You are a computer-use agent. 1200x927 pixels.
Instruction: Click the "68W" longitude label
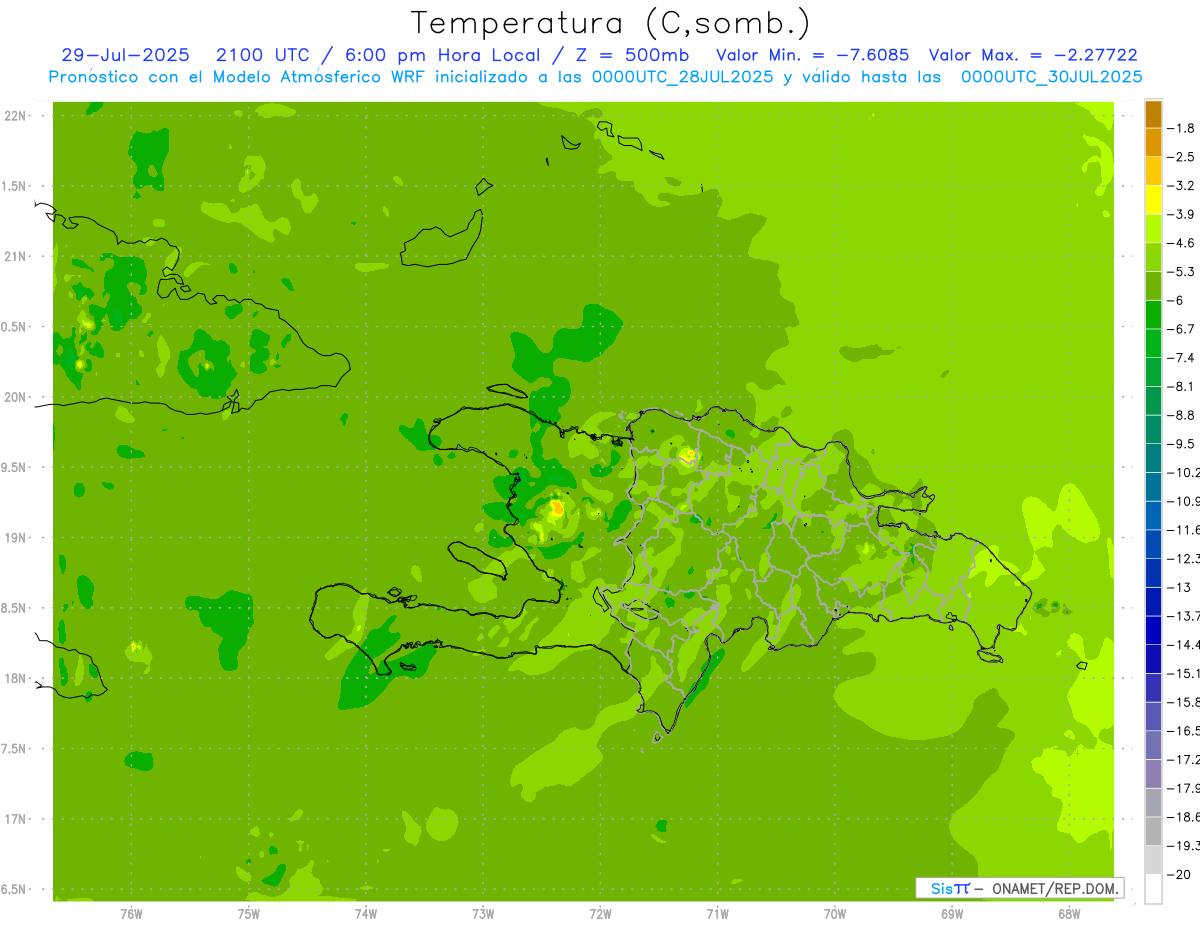pos(1069,914)
